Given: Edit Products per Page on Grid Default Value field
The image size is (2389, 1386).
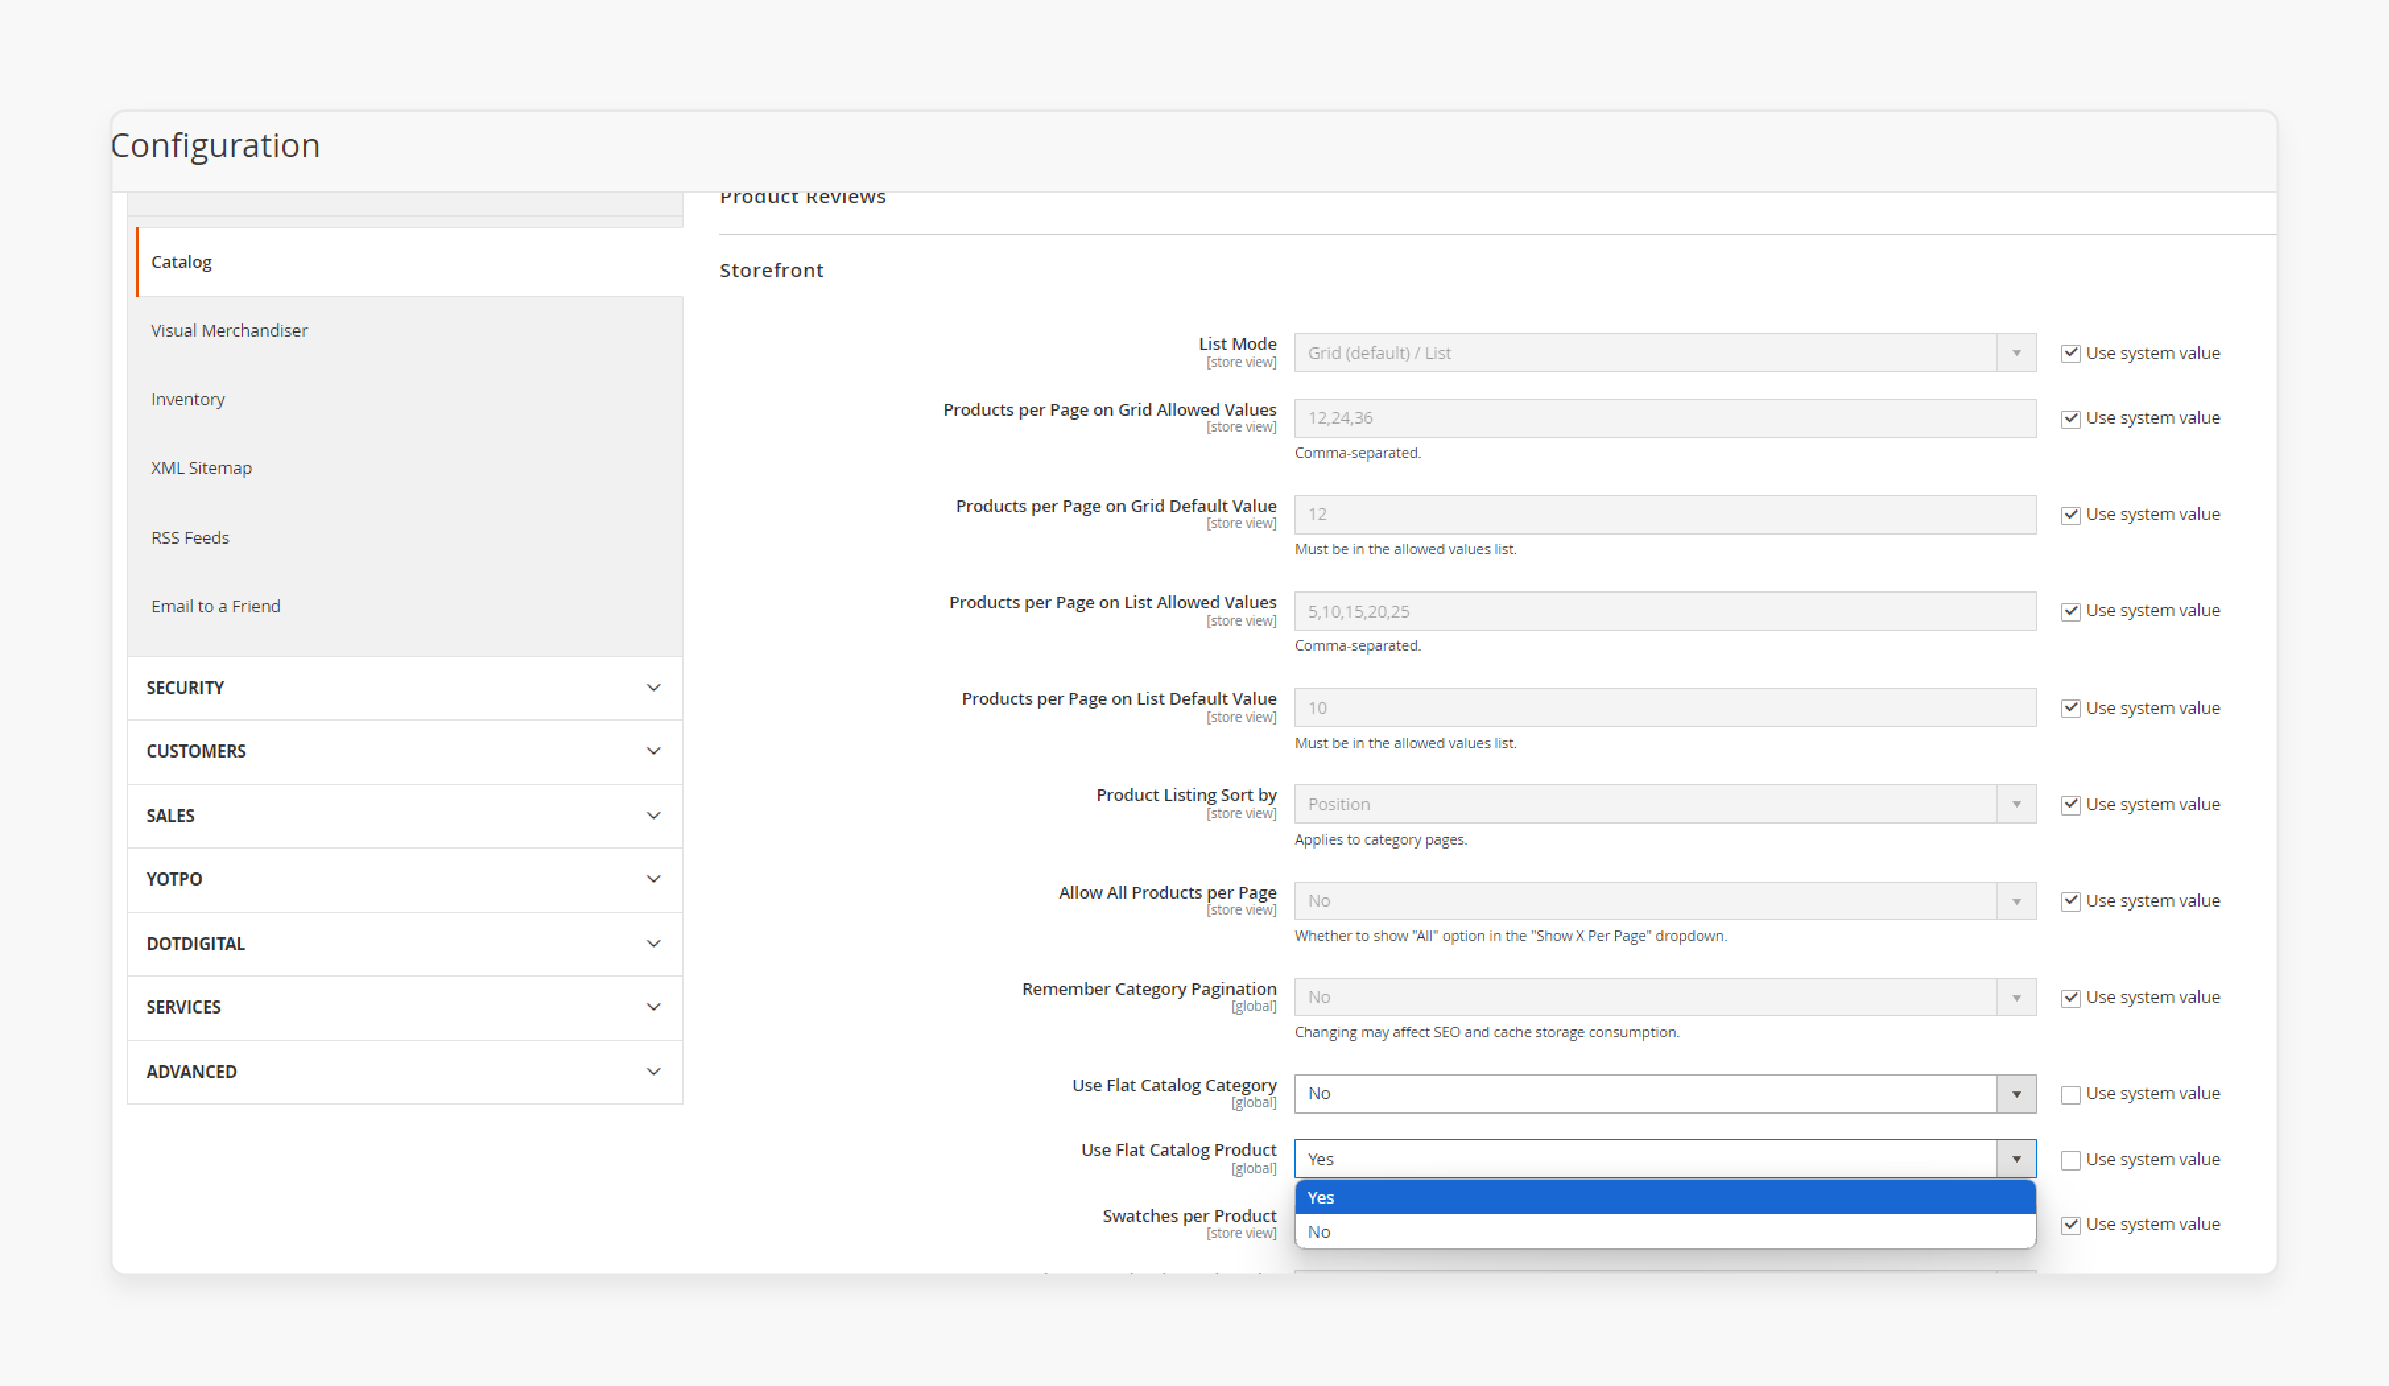Looking at the screenshot, I should click(x=1665, y=513).
